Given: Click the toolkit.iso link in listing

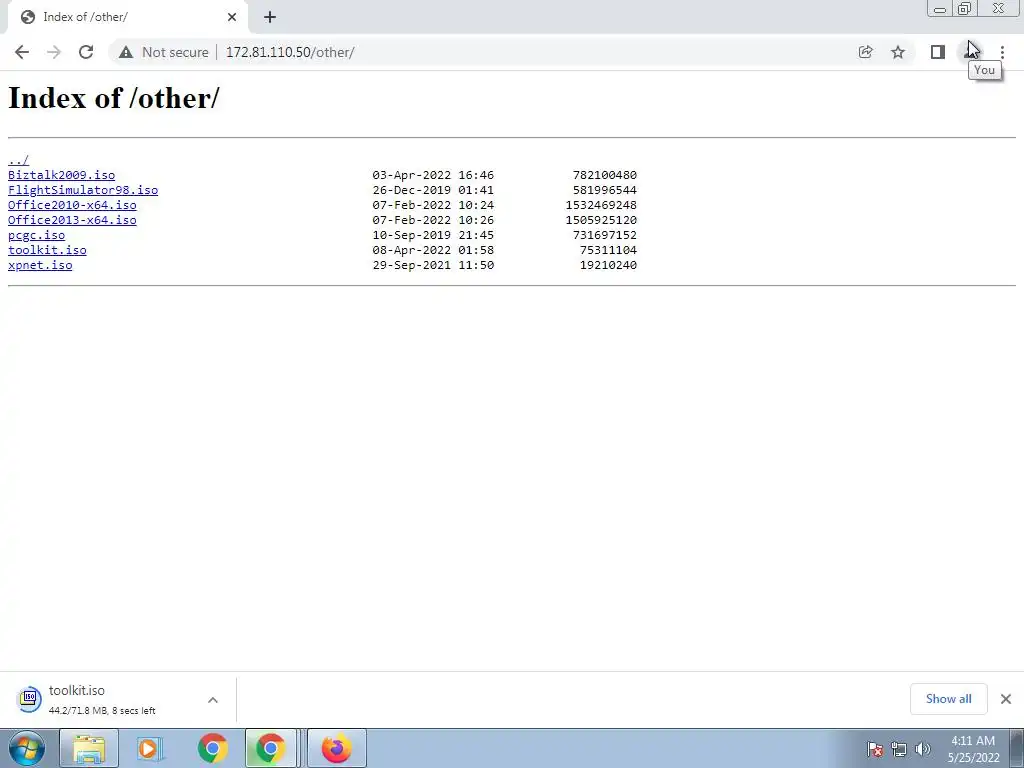Looking at the screenshot, I should 47,250.
